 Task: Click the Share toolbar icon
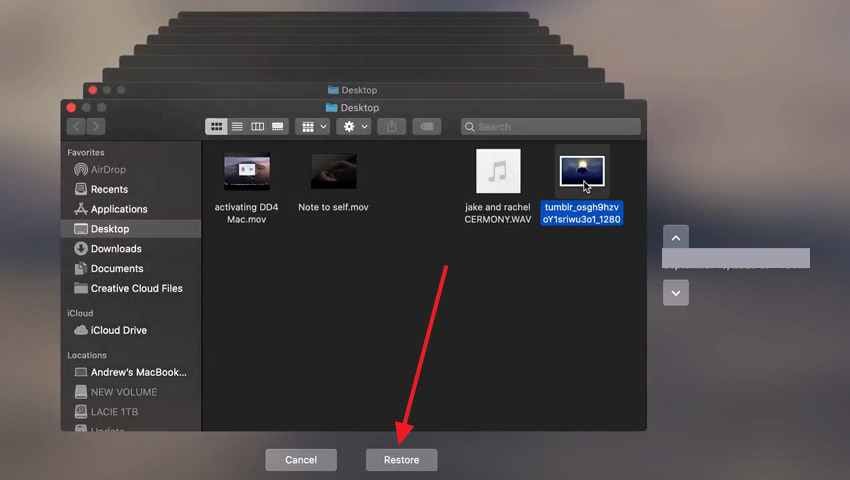click(391, 126)
